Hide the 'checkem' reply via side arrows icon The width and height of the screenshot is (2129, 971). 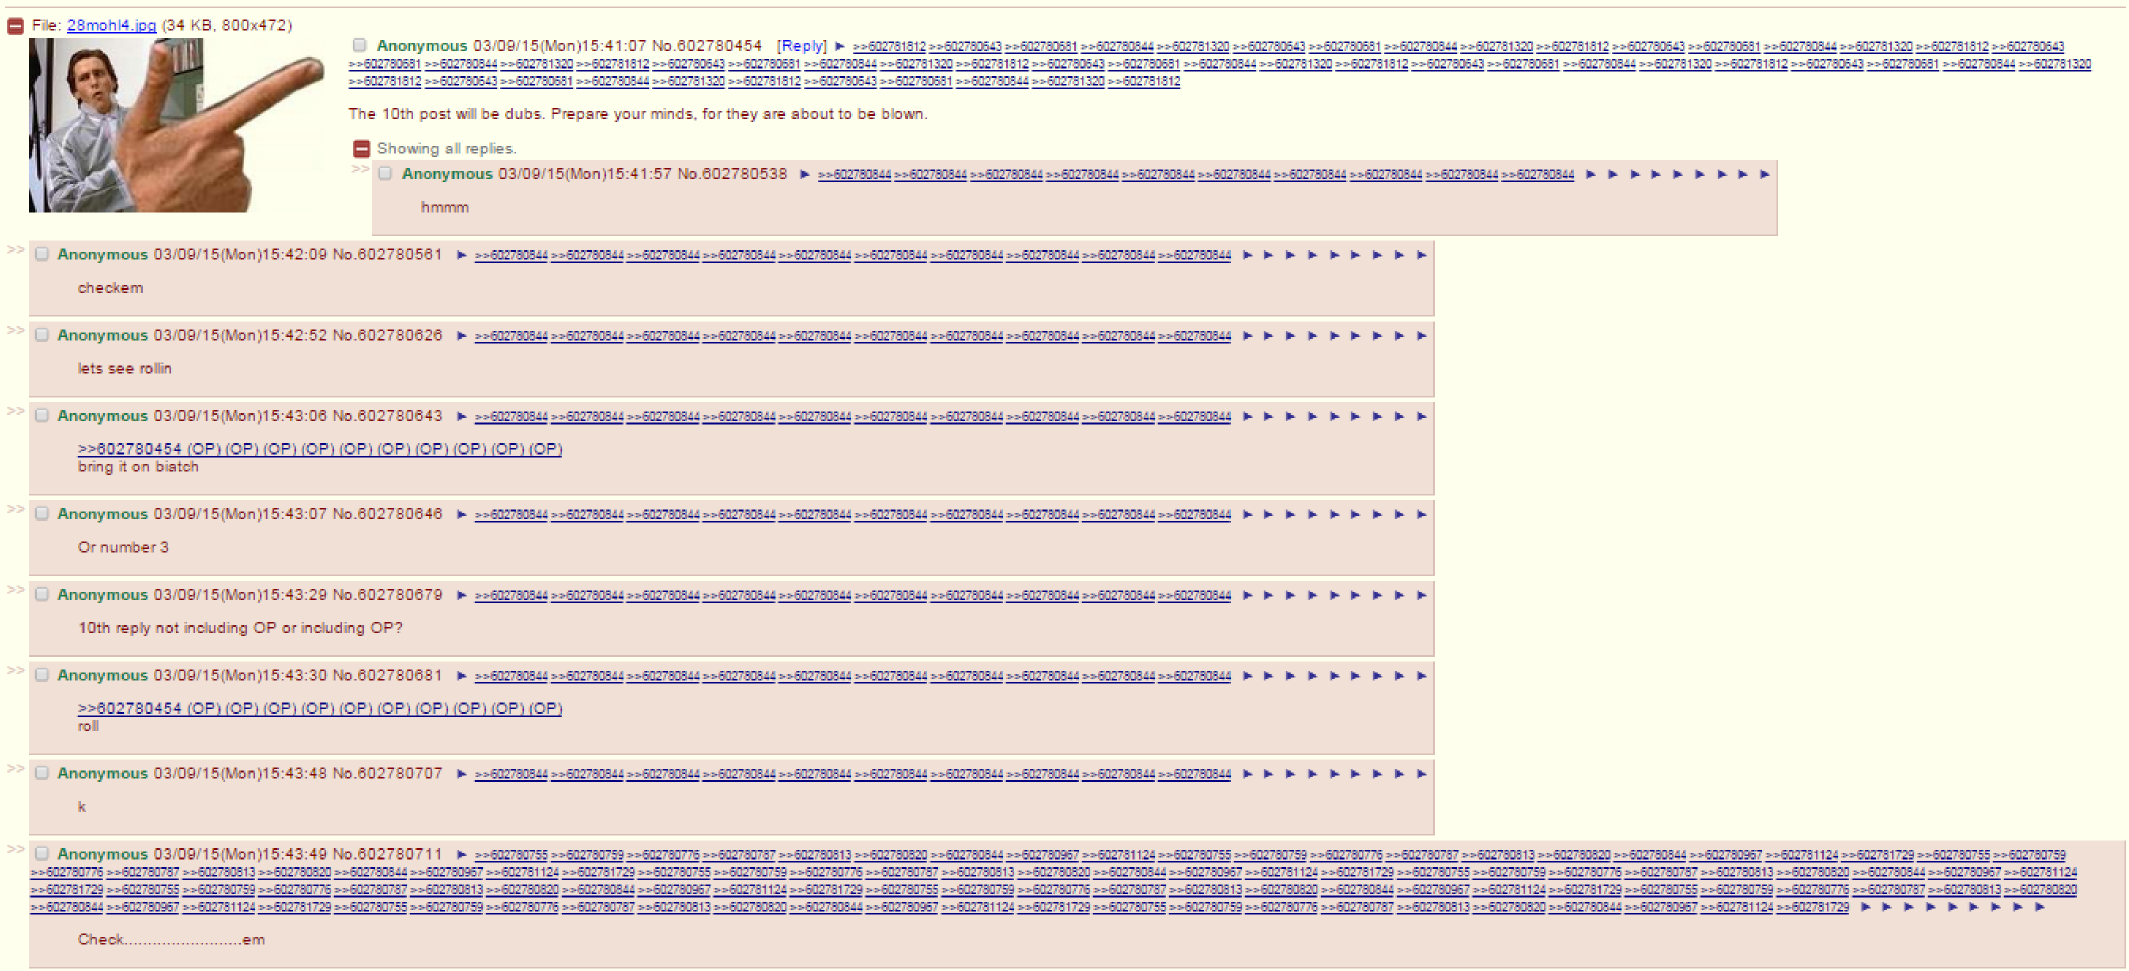[x=15, y=250]
